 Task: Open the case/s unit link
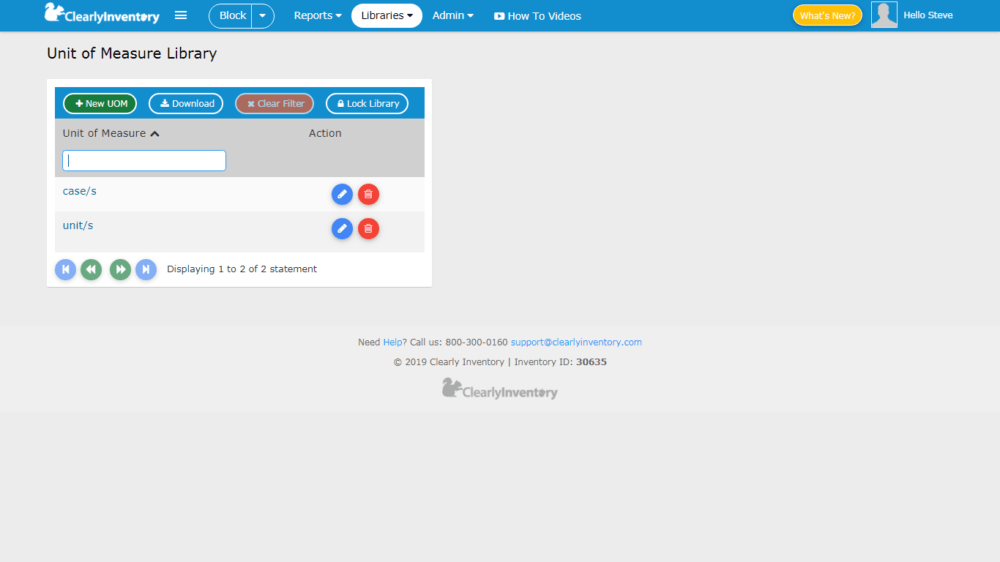pos(80,191)
